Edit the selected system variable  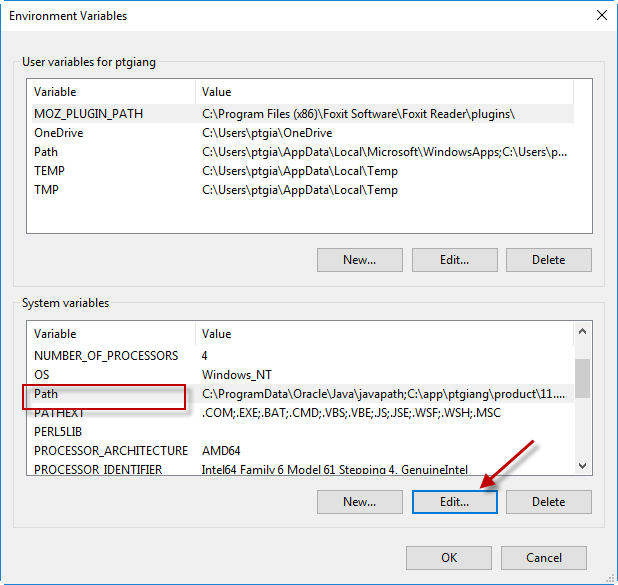[x=454, y=502]
